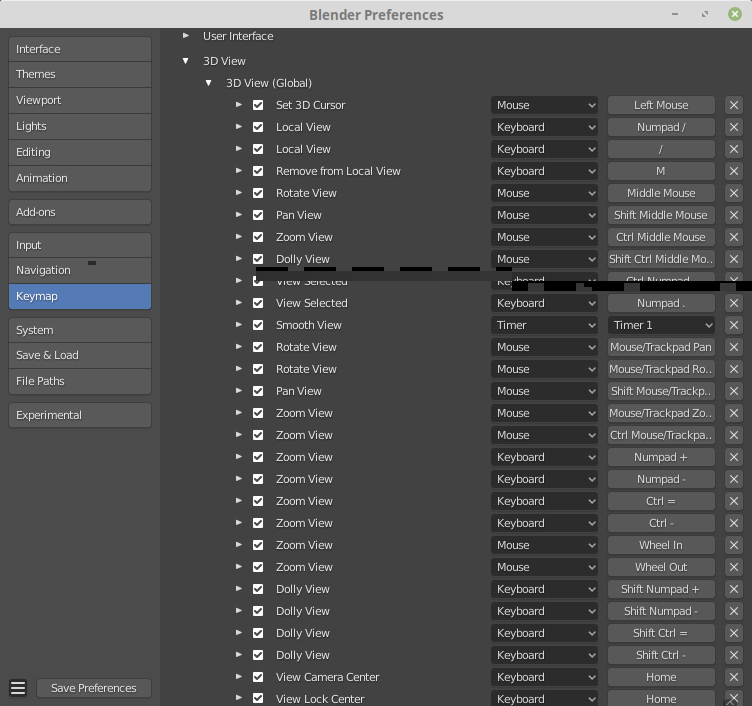The height and width of the screenshot is (706, 752).
Task: Uncheck the Shift Ctrl Middle Mouse Dolly View
Action: pos(258,259)
